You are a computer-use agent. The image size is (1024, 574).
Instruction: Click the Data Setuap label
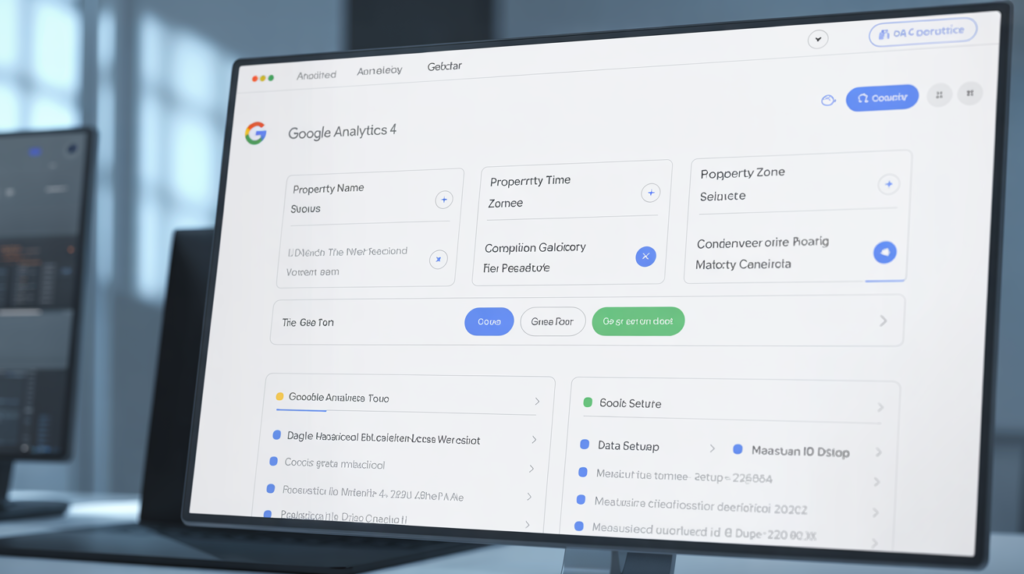point(628,446)
